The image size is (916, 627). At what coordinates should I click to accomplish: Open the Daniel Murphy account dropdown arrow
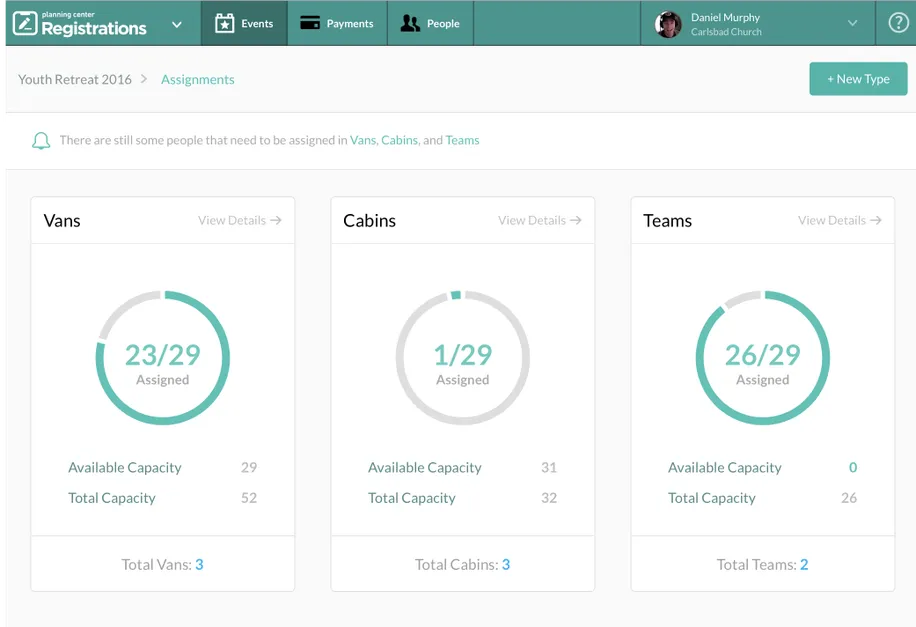[x=853, y=23]
